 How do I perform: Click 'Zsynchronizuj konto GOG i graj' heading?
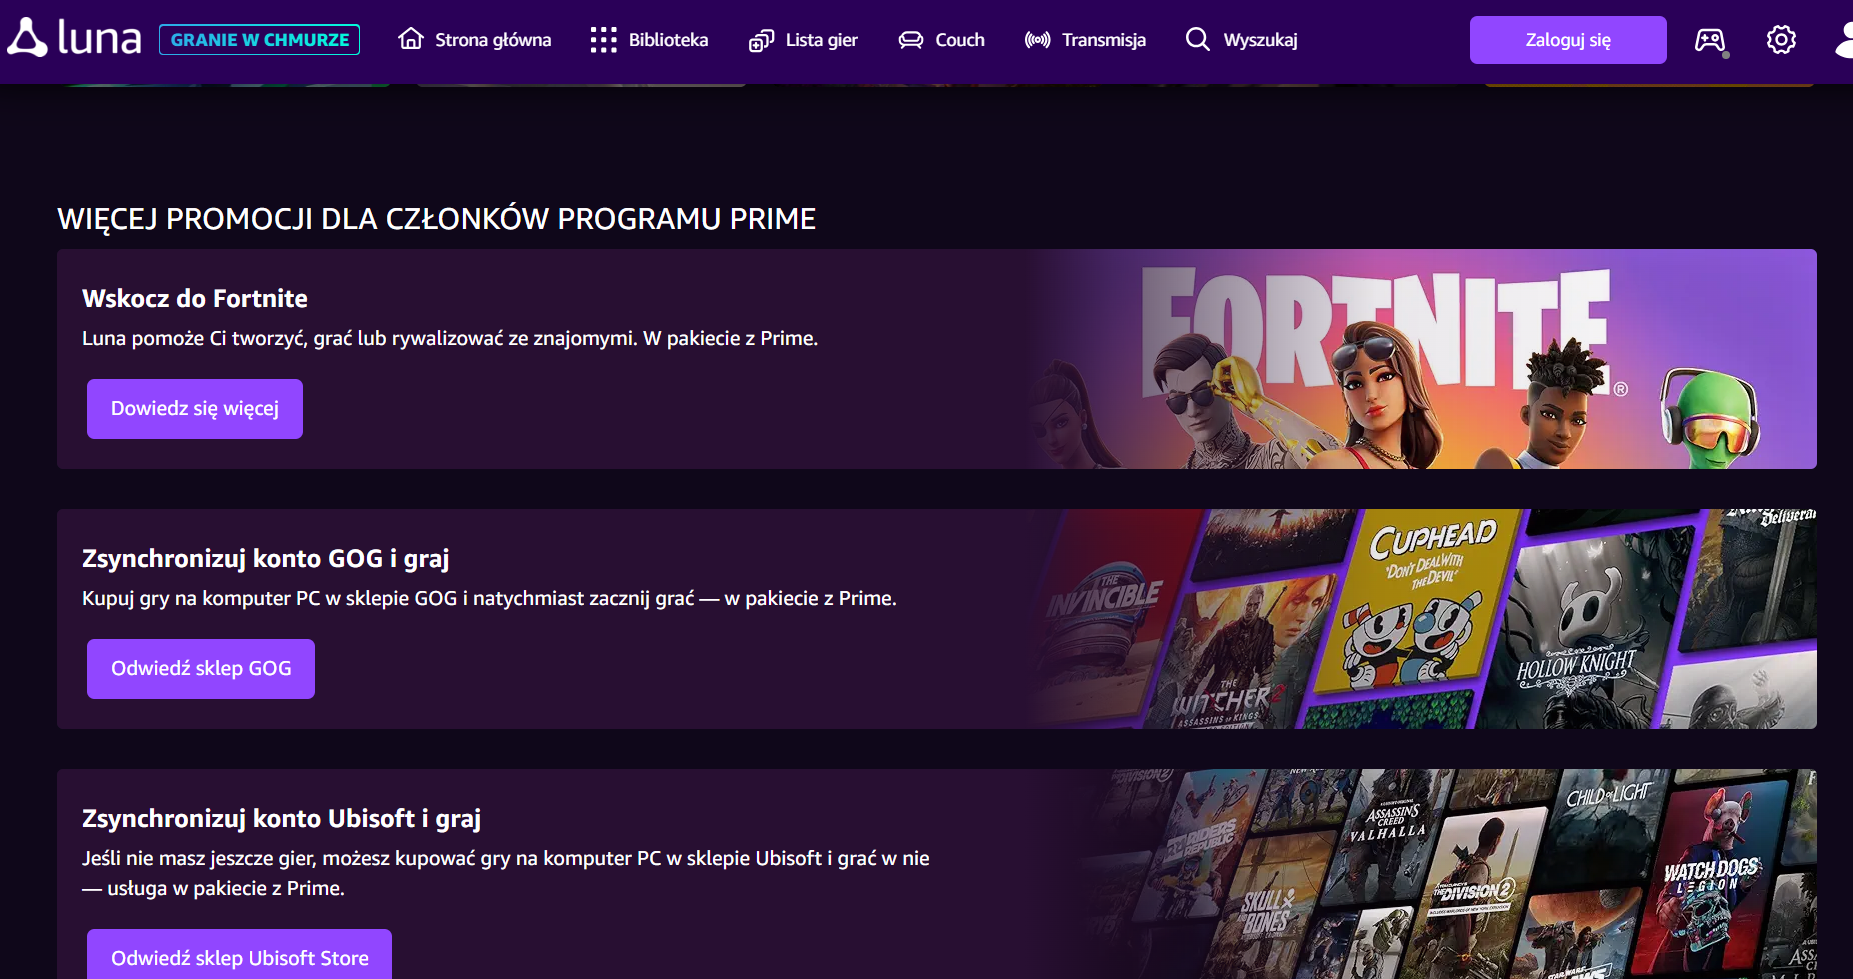[266, 558]
